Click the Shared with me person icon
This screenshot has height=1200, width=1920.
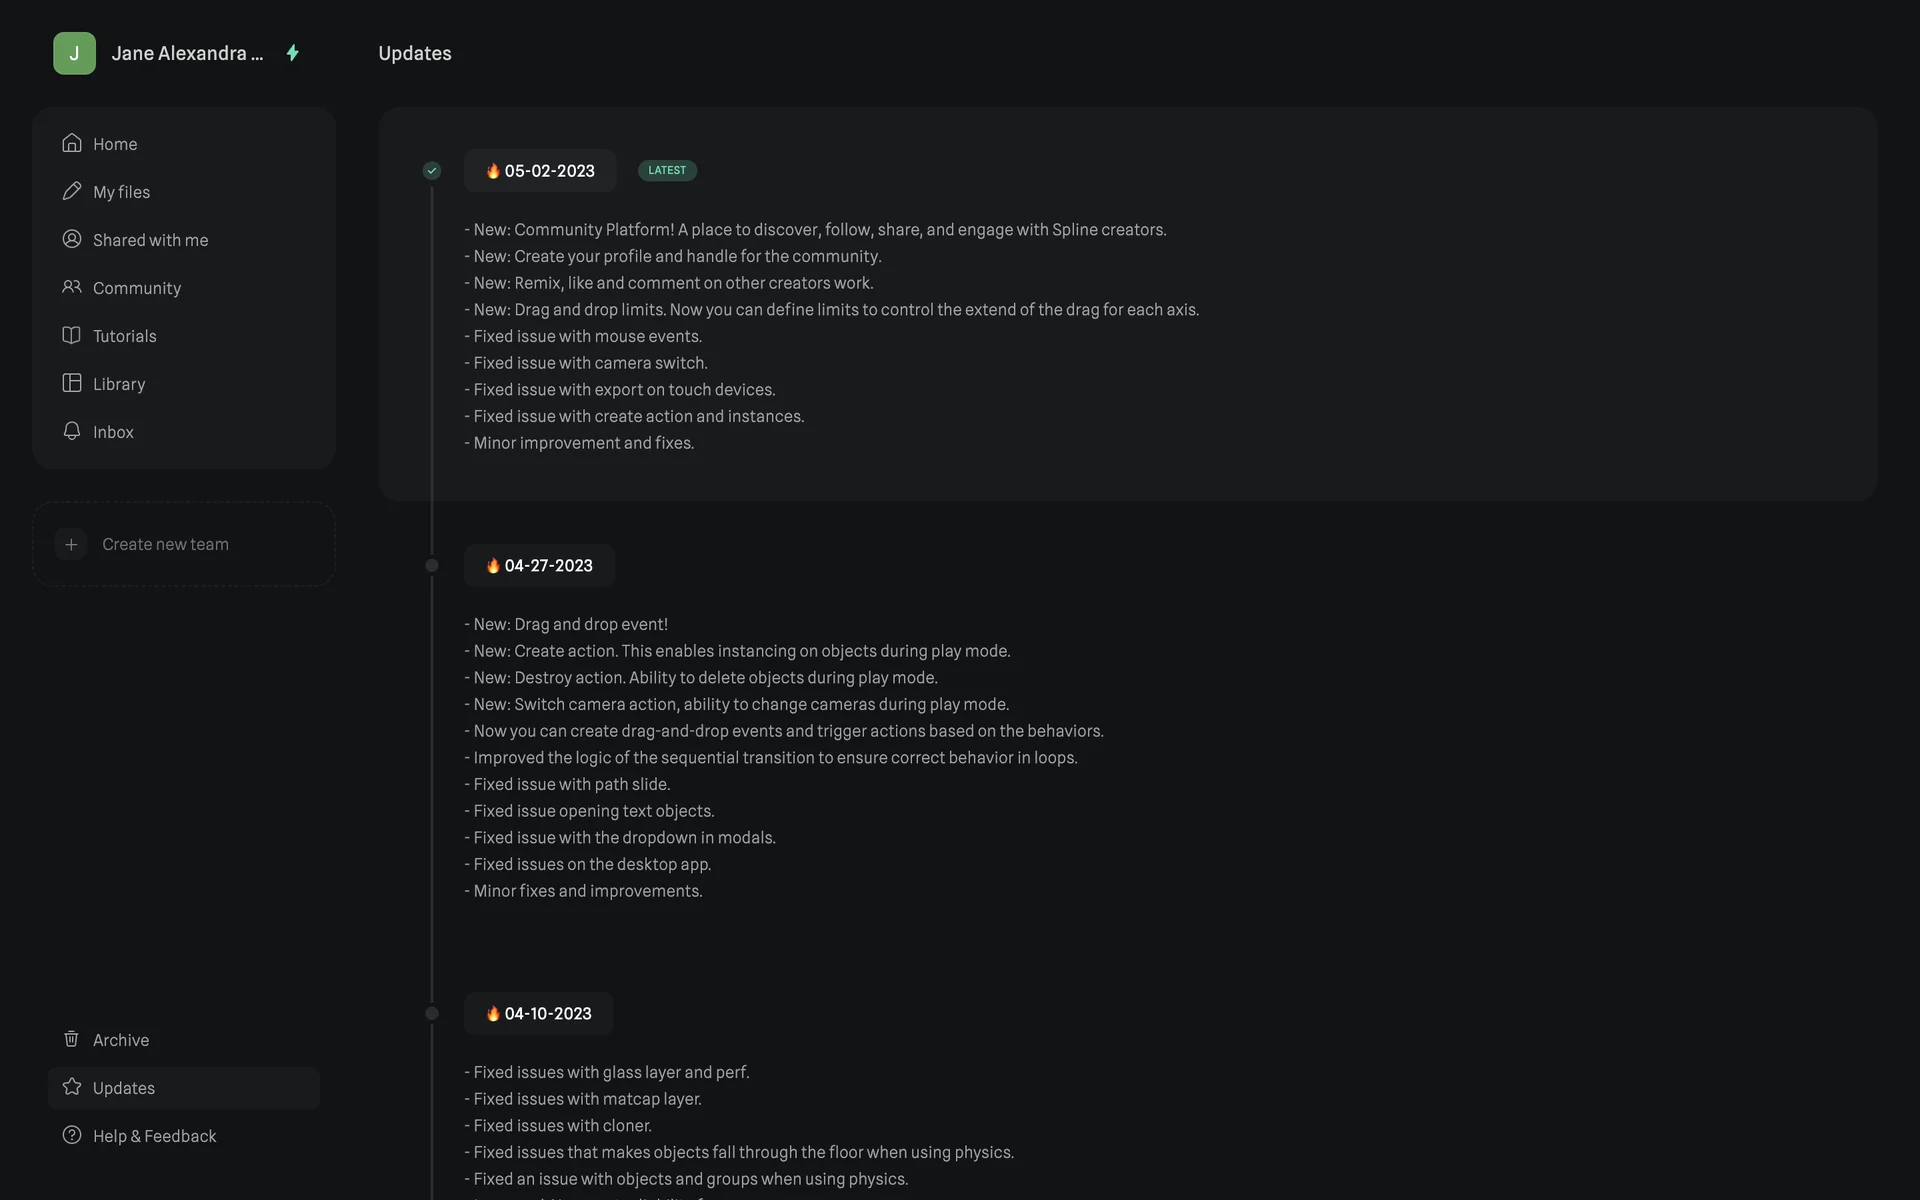71,239
